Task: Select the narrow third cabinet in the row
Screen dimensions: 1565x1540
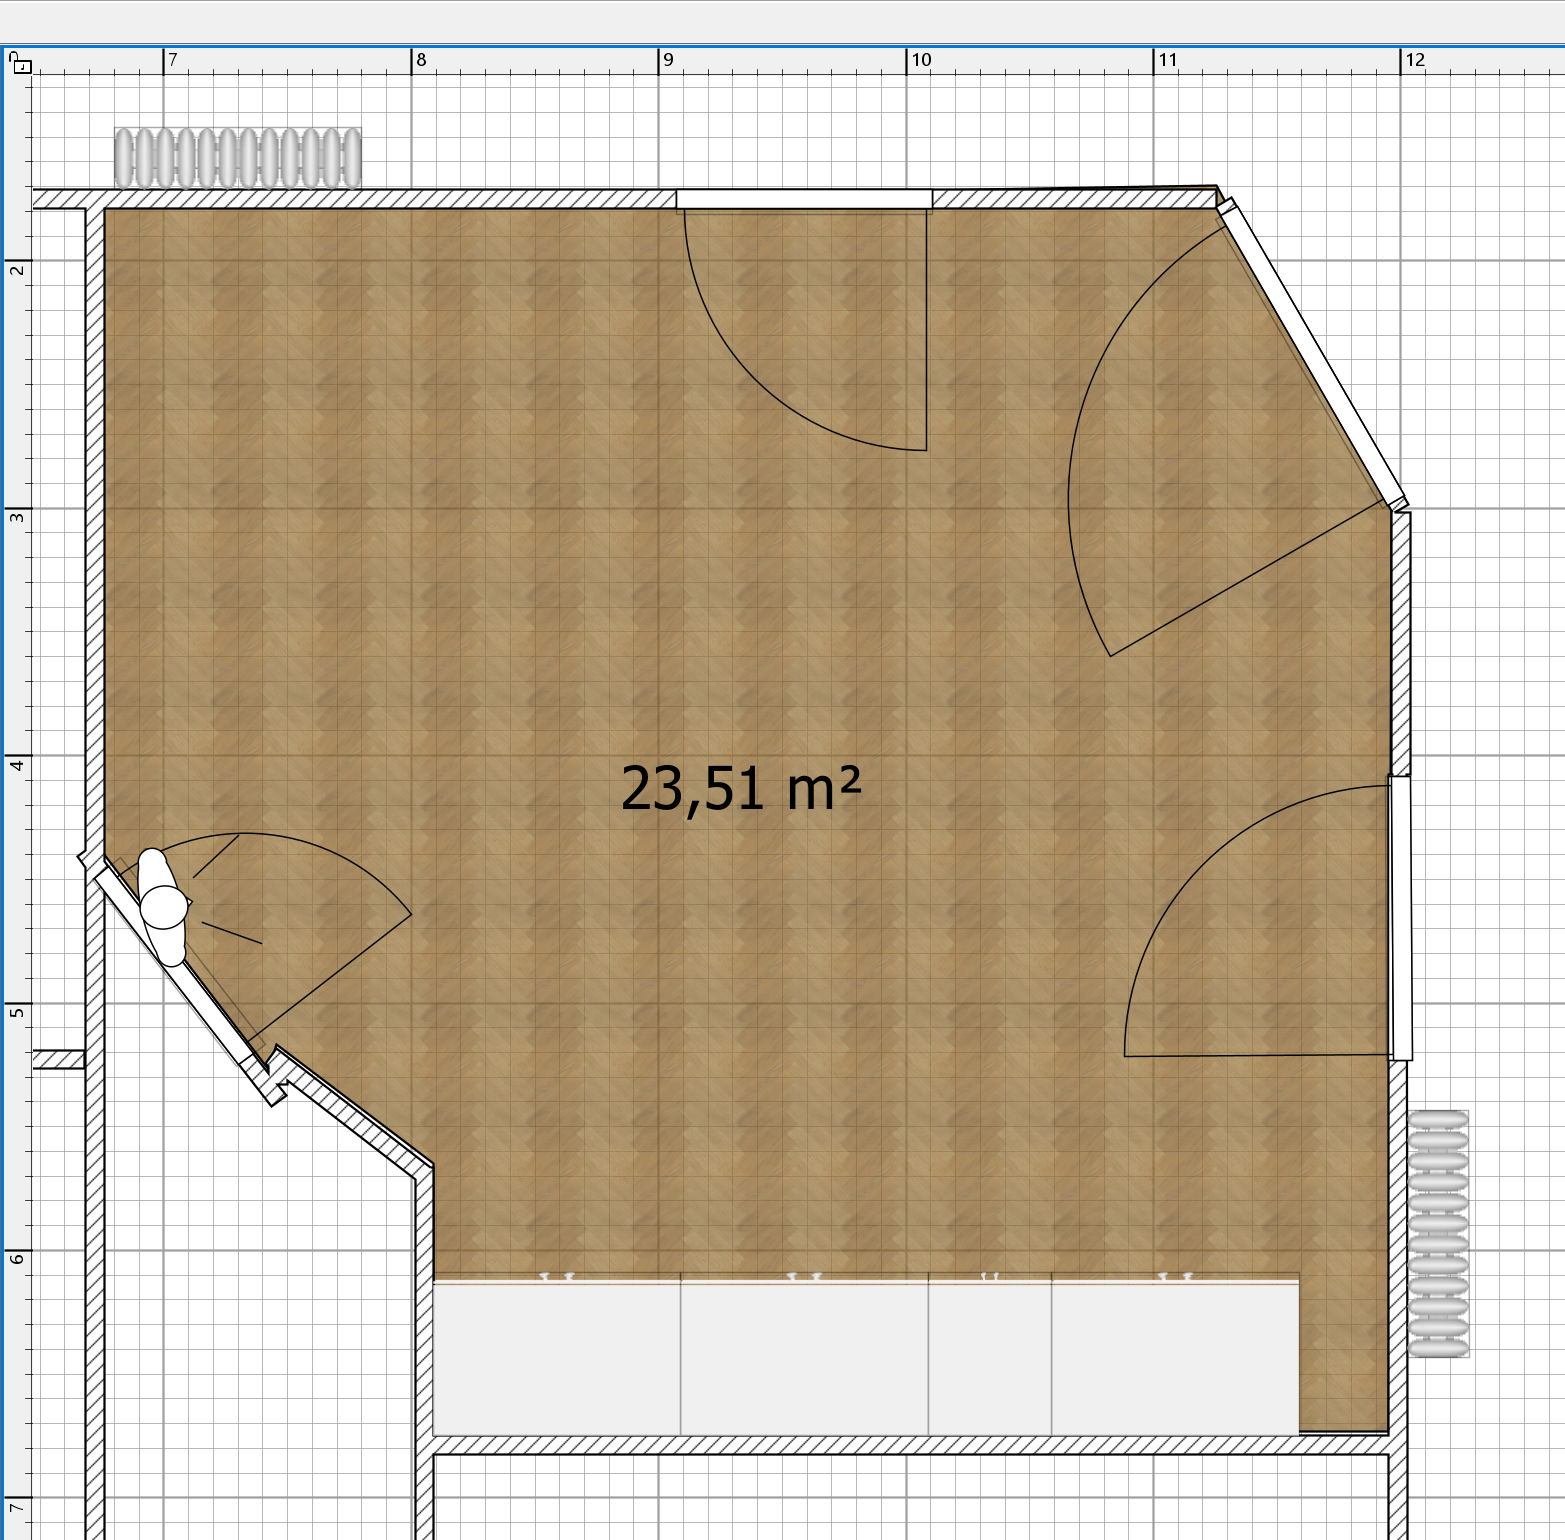Action: click(x=989, y=1358)
